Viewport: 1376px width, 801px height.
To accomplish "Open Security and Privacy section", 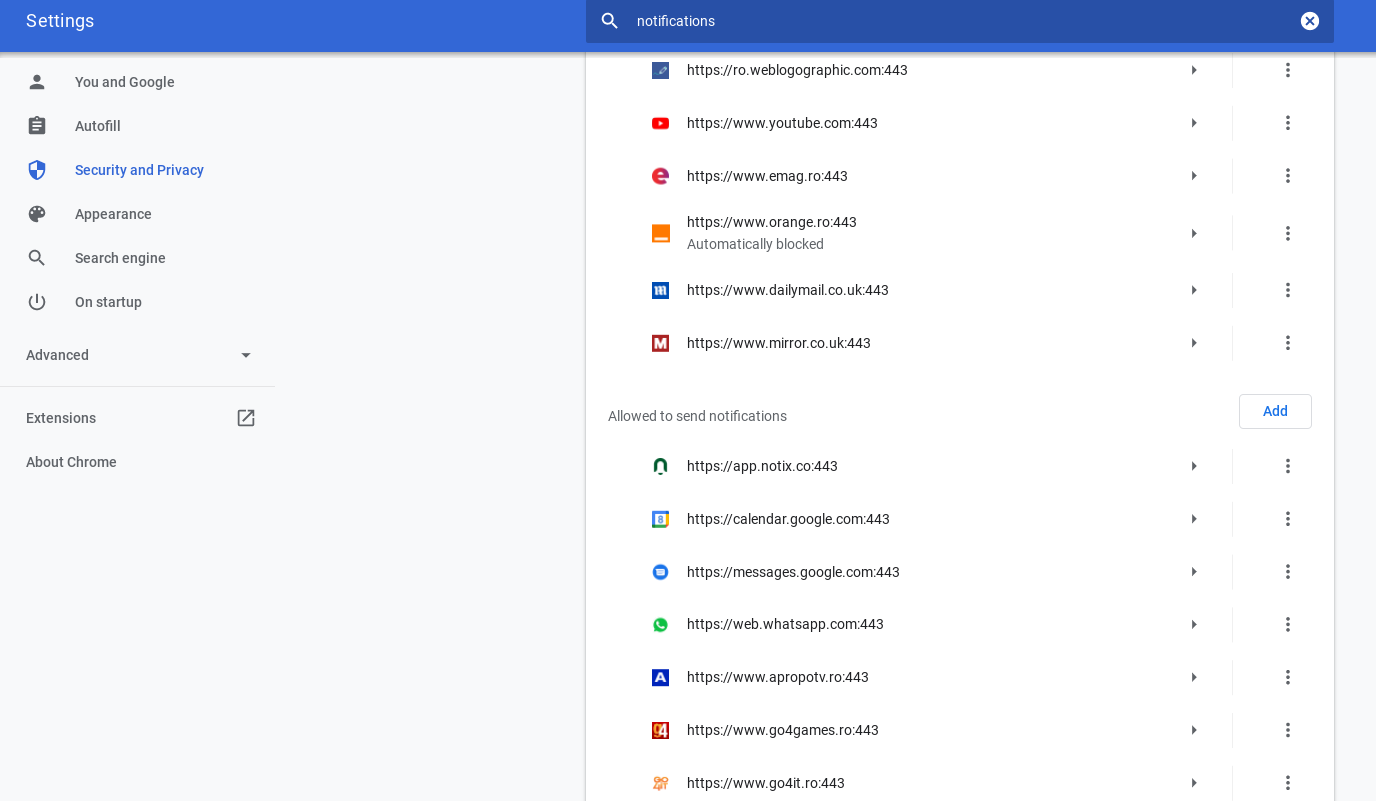I will 138,170.
